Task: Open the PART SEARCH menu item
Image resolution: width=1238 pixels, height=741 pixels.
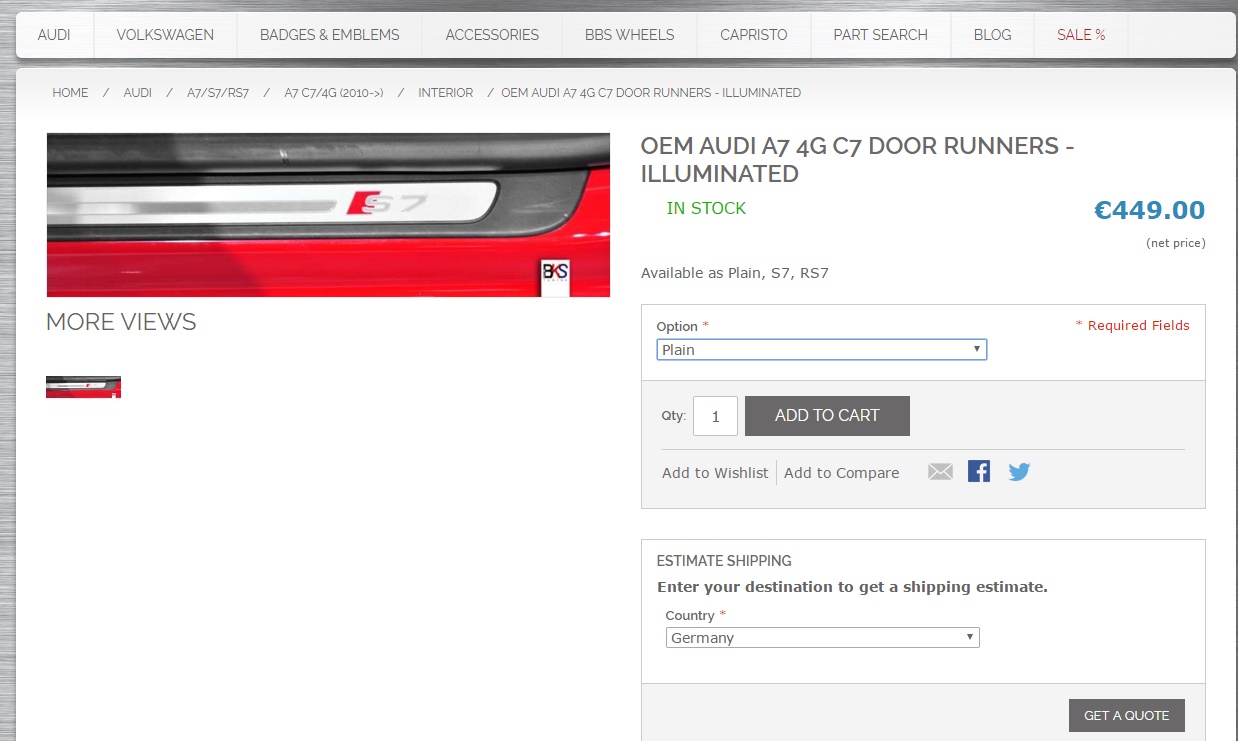Action: (x=880, y=35)
